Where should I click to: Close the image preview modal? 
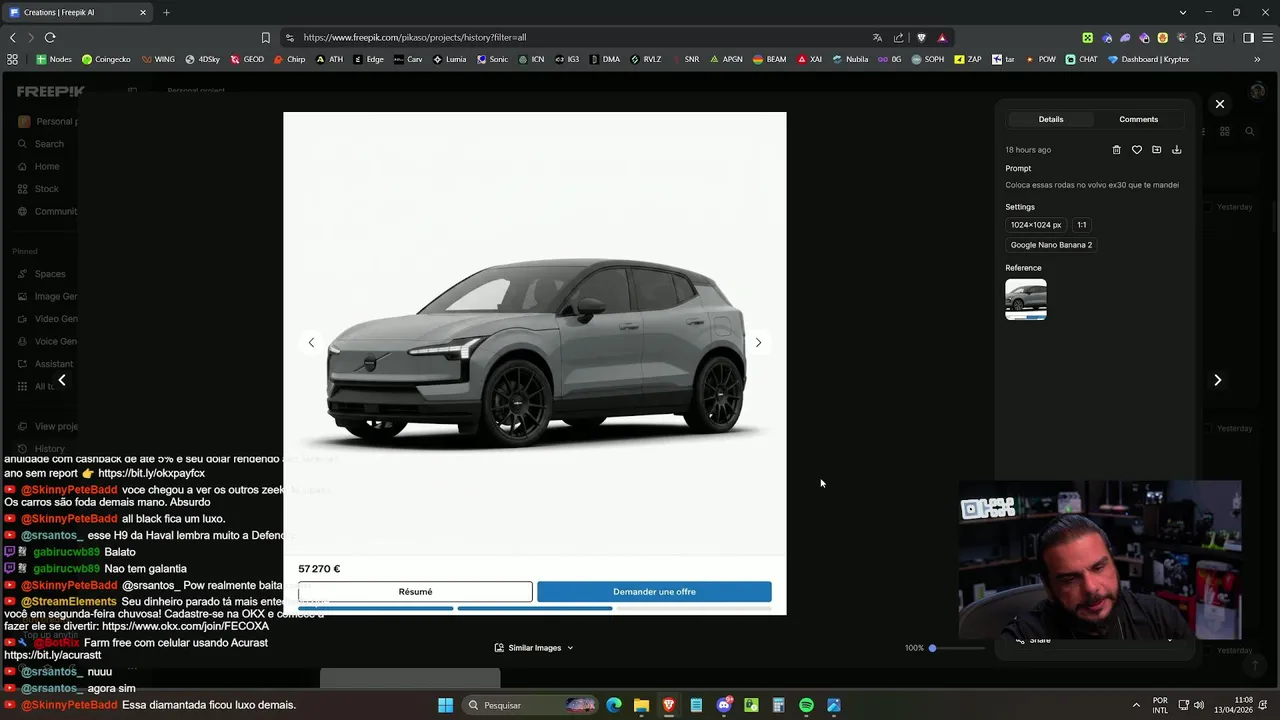[1219, 104]
